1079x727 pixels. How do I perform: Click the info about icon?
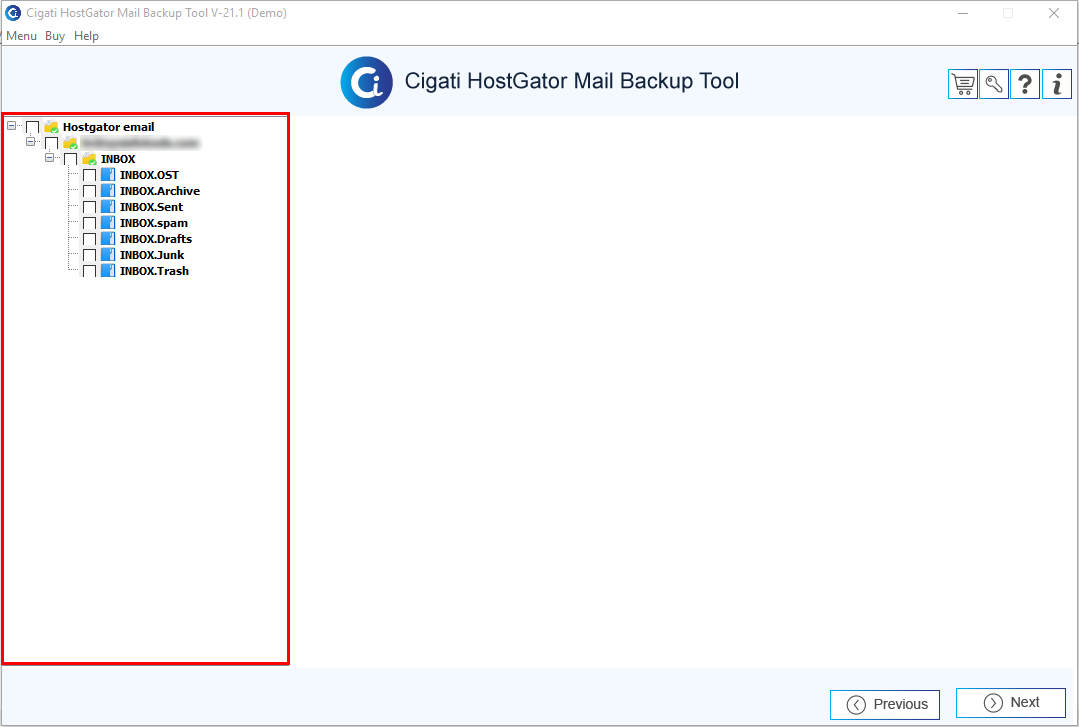pyautogui.click(x=1056, y=85)
